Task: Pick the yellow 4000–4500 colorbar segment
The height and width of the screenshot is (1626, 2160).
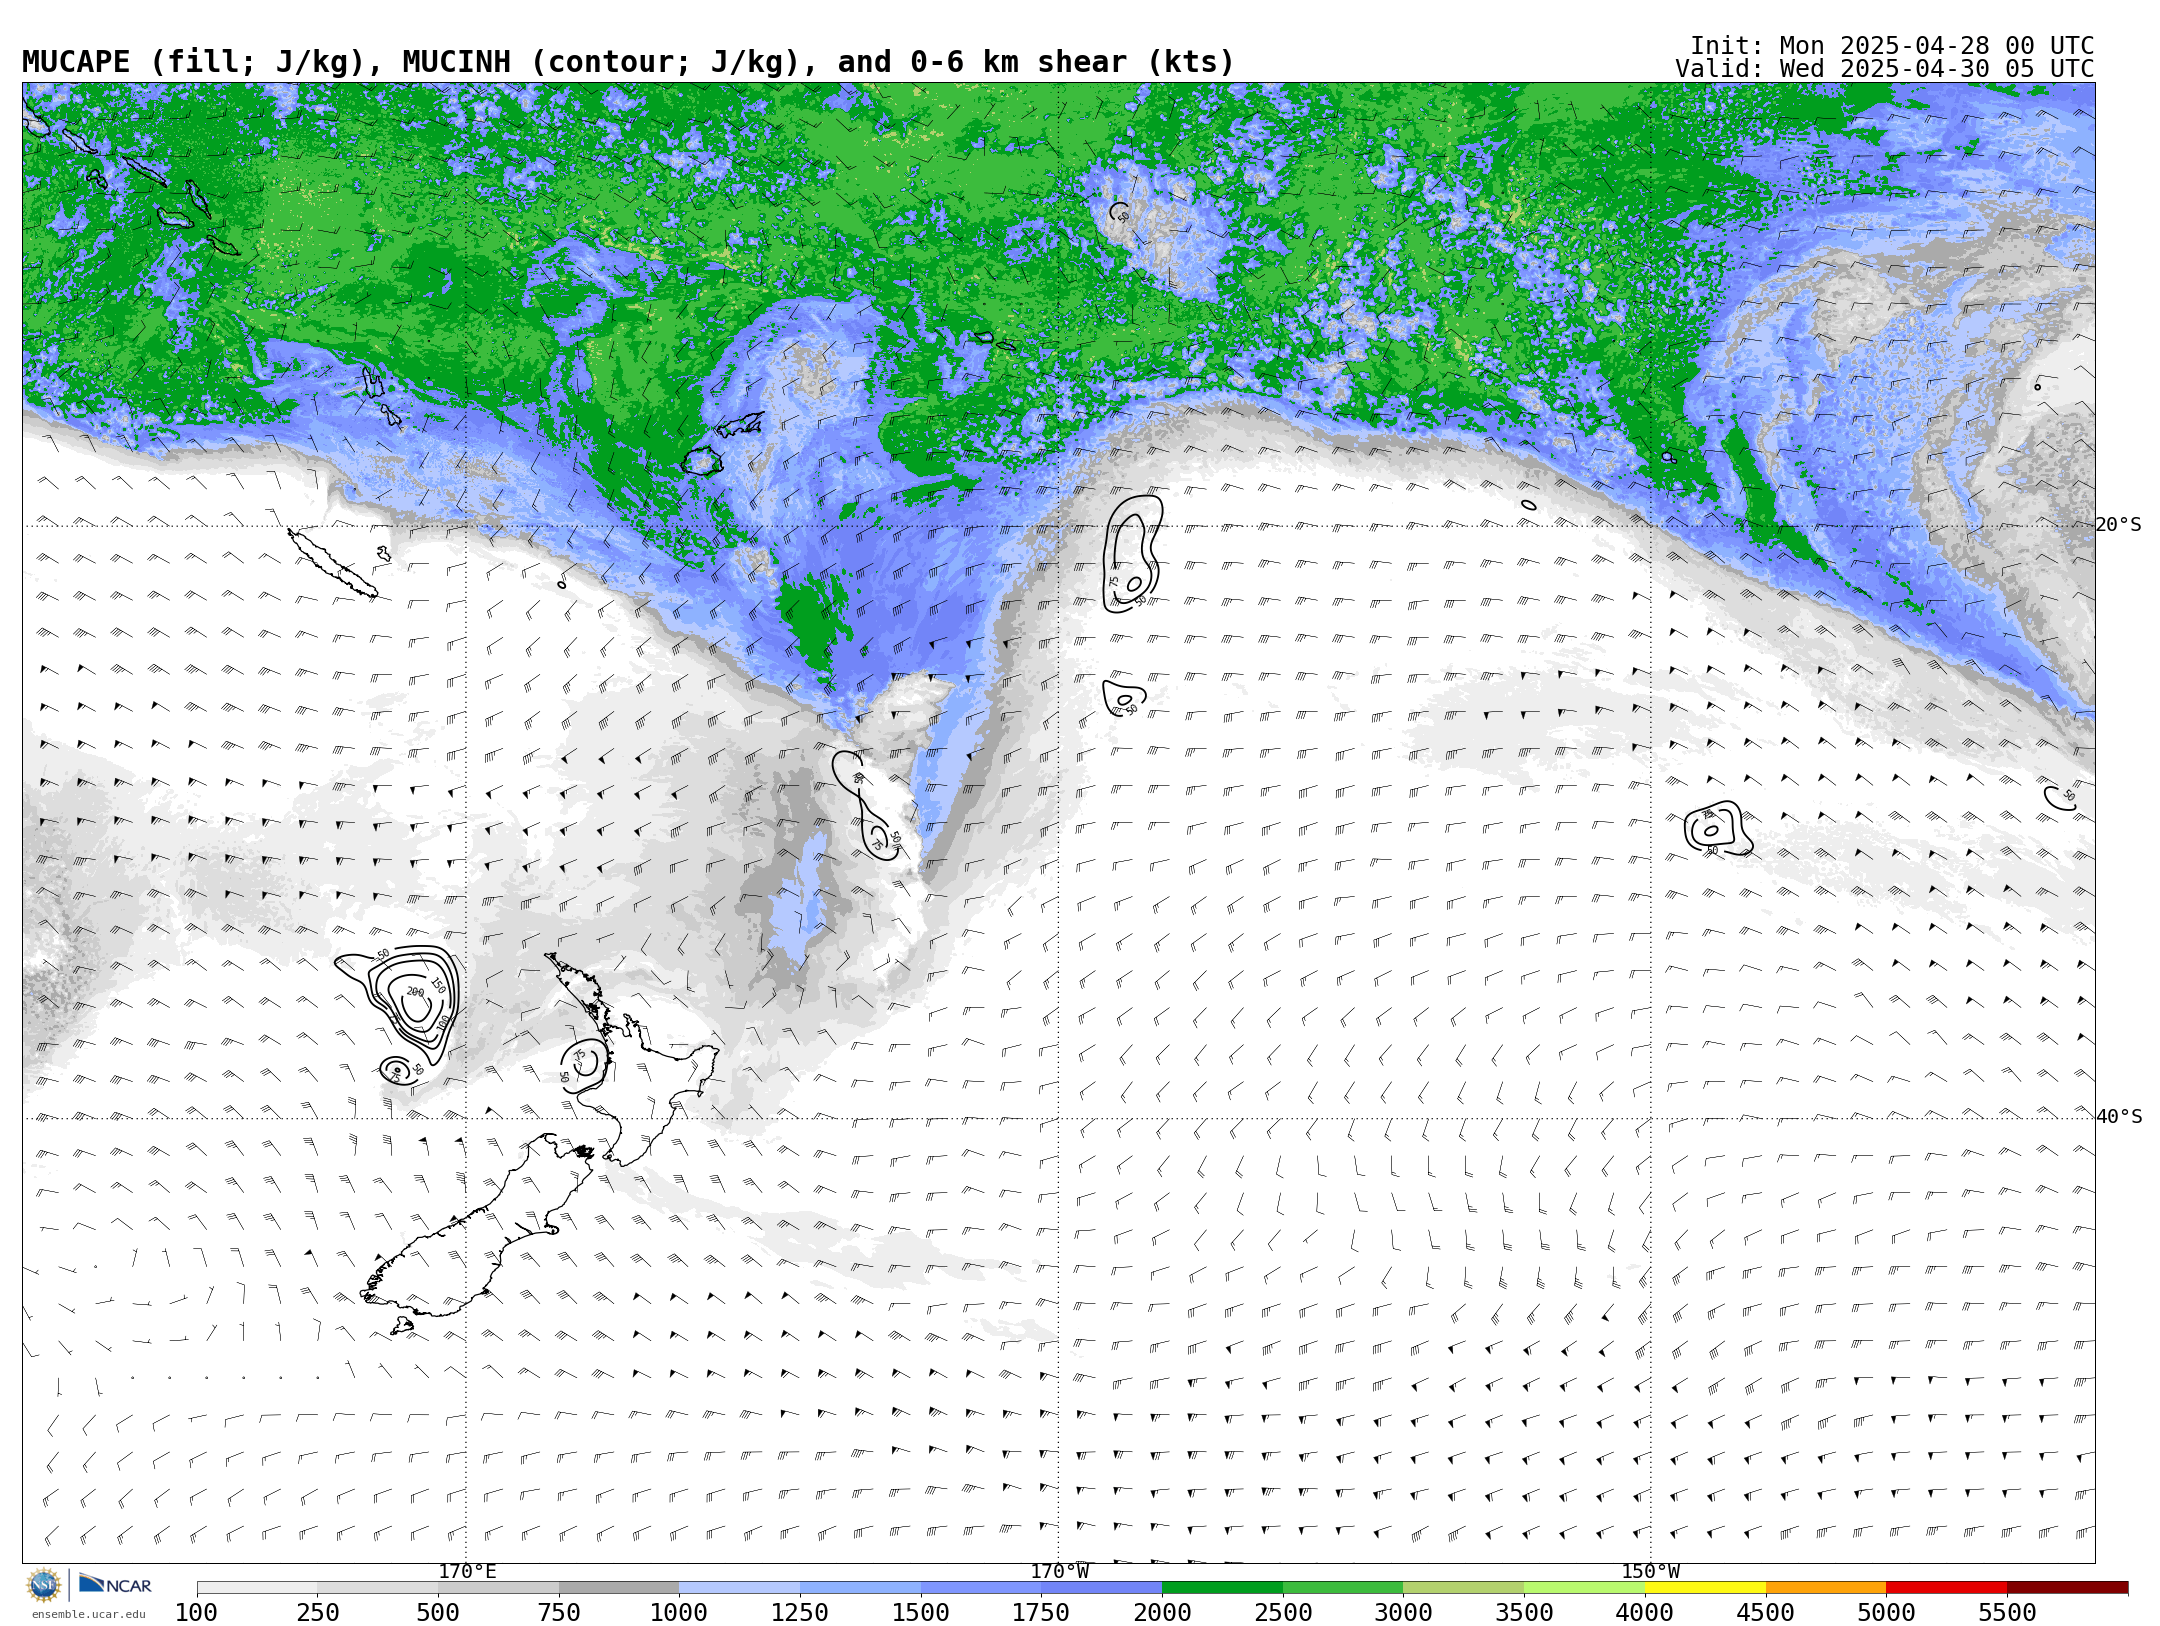Action: (x=1705, y=1588)
